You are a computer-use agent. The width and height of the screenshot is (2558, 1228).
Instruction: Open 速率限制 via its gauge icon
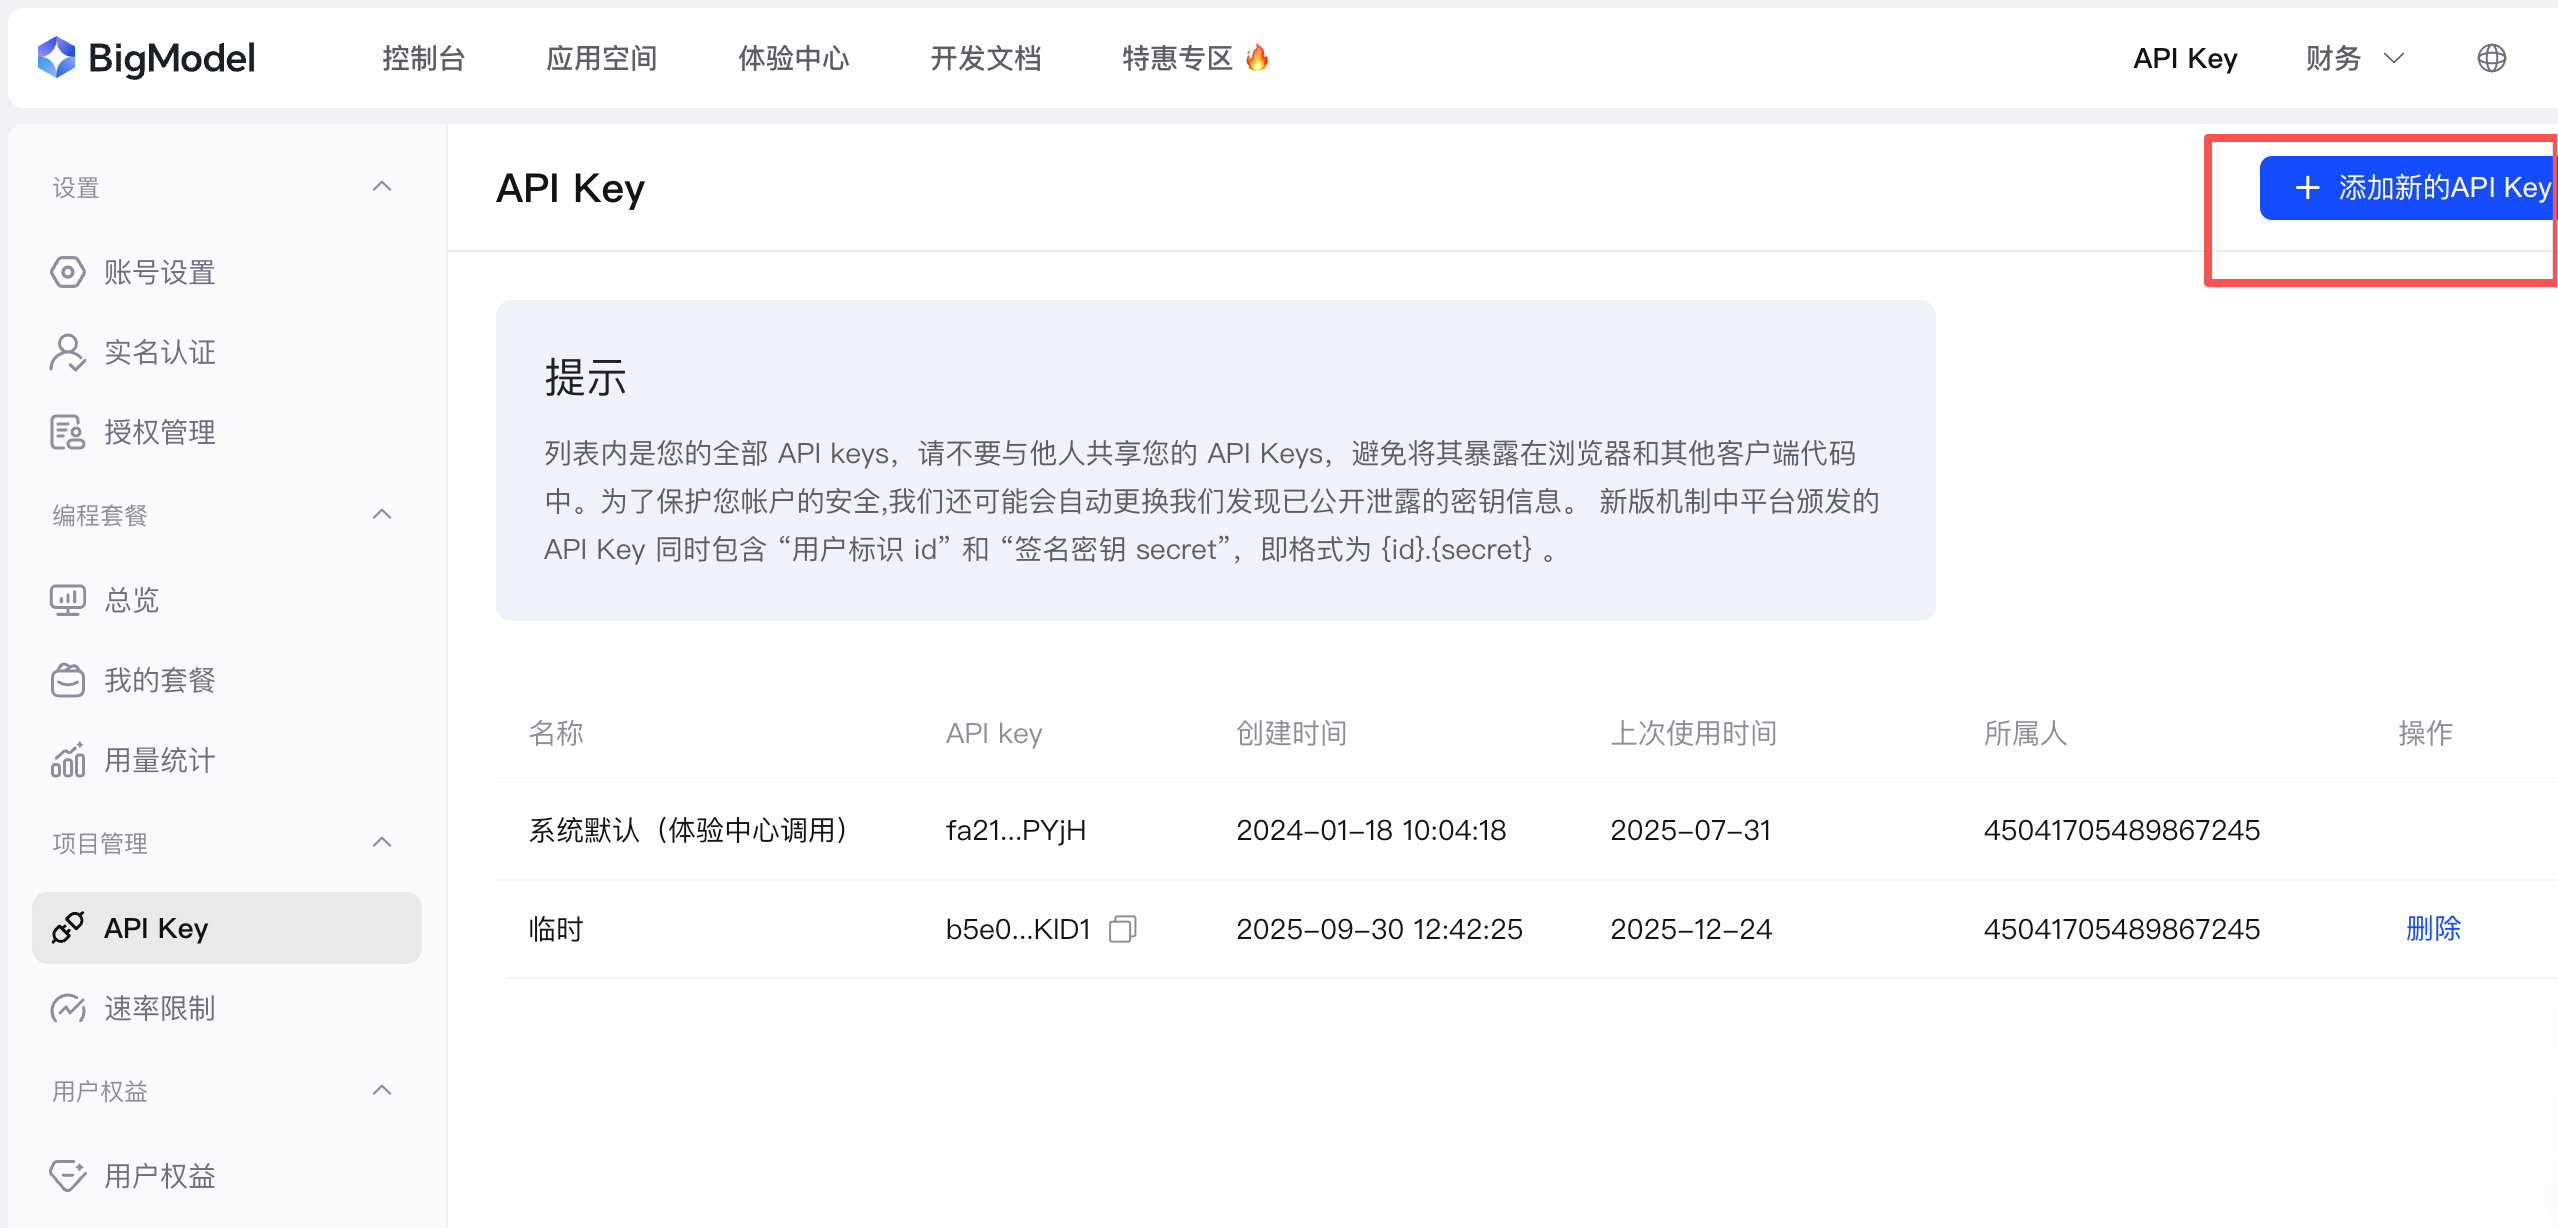pos(67,1008)
